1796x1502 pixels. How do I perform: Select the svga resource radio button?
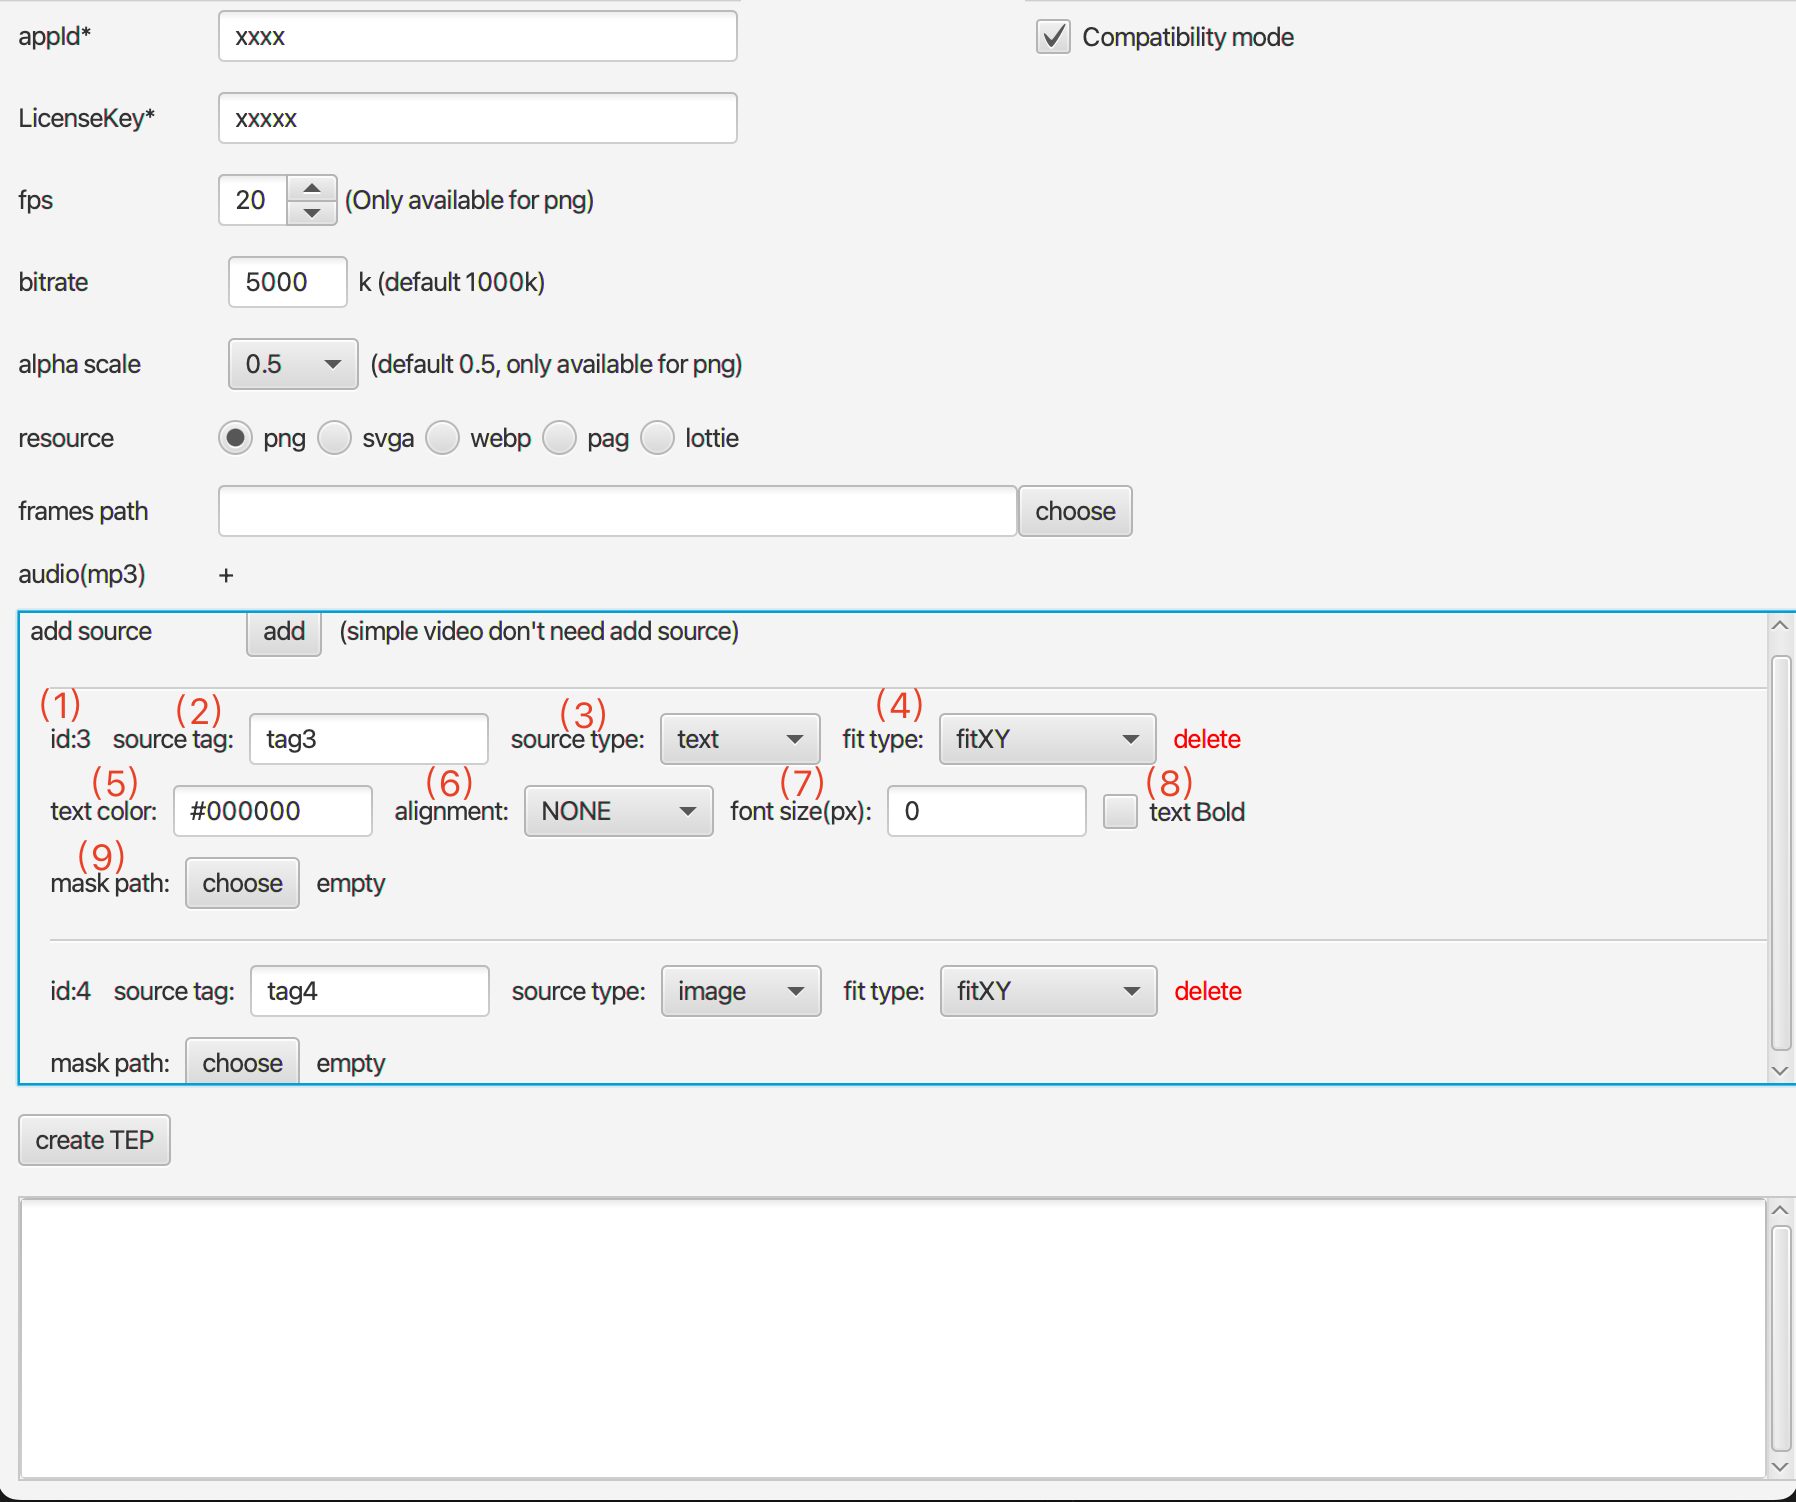coord(335,438)
